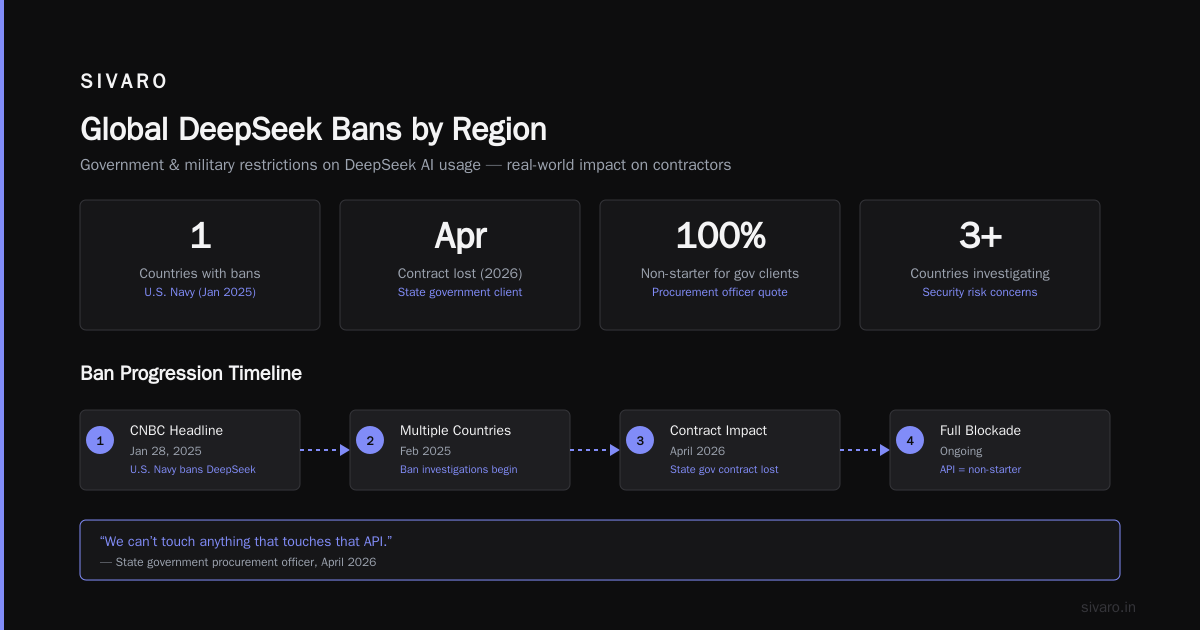Viewport: 1200px width, 630px height.
Task: Click the step 2 circle badge
Action: click(x=370, y=440)
